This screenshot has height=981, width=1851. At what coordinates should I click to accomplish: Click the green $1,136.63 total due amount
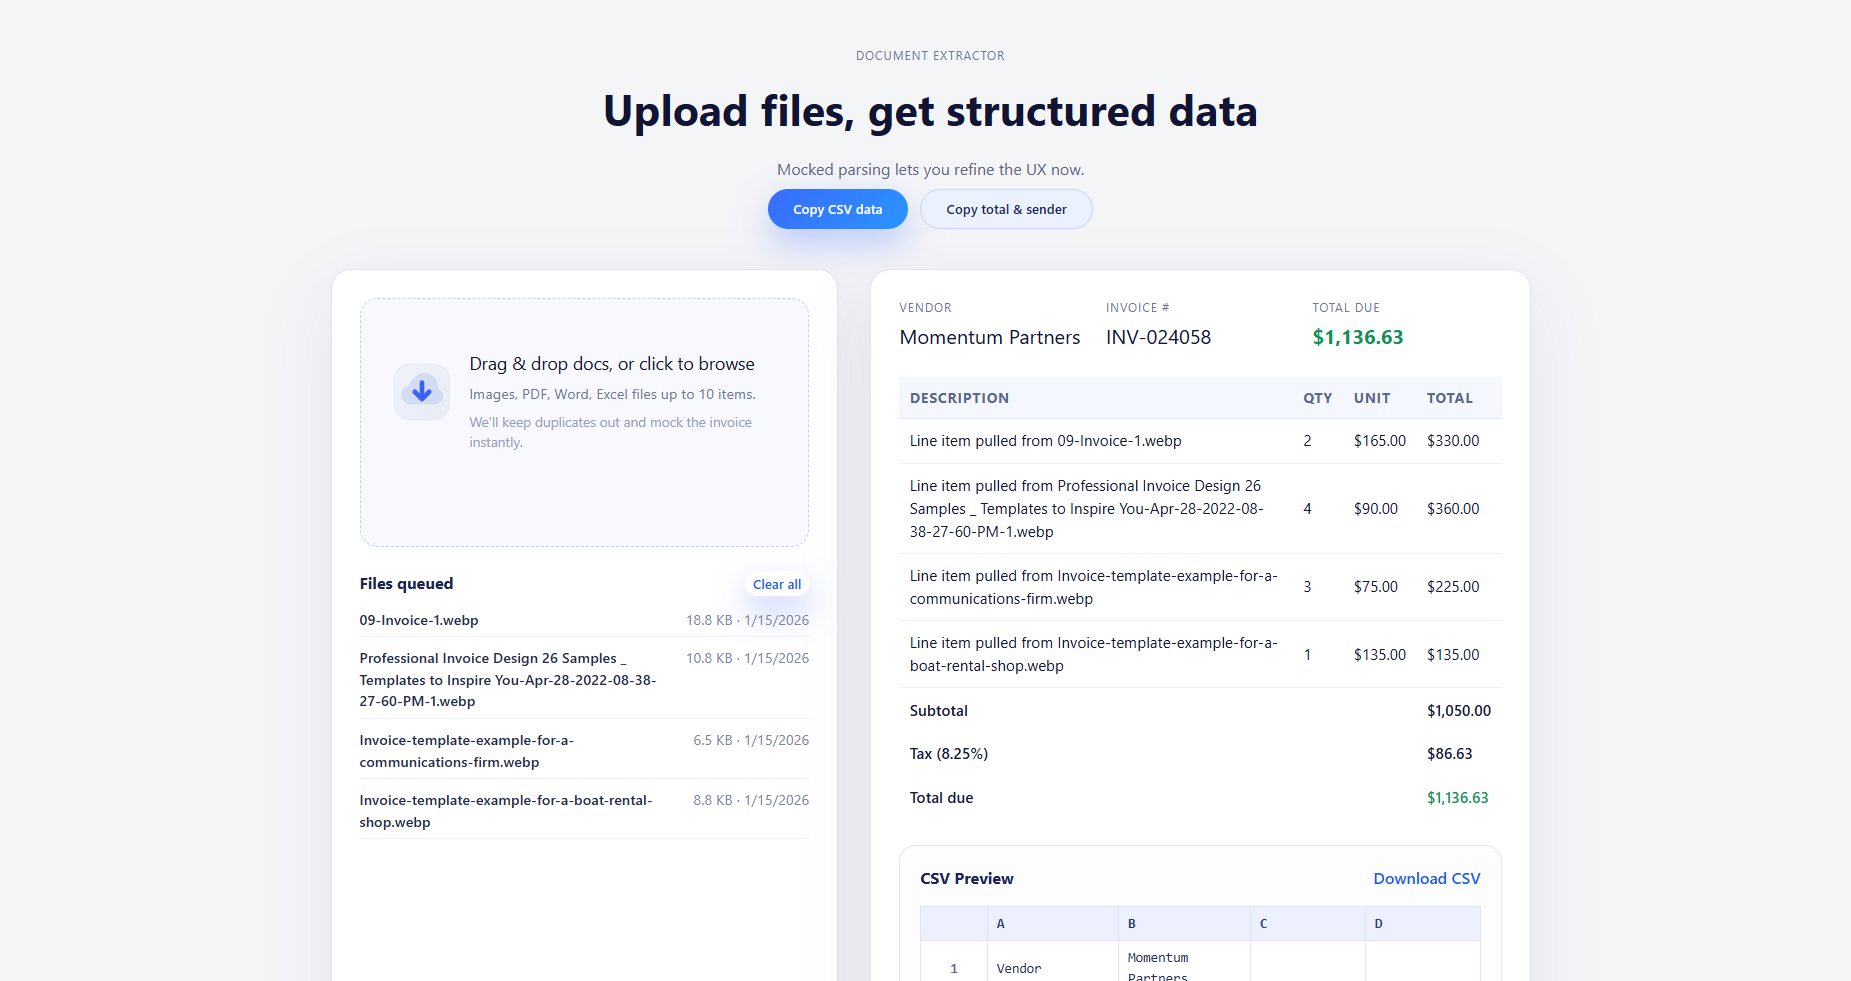(1357, 337)
